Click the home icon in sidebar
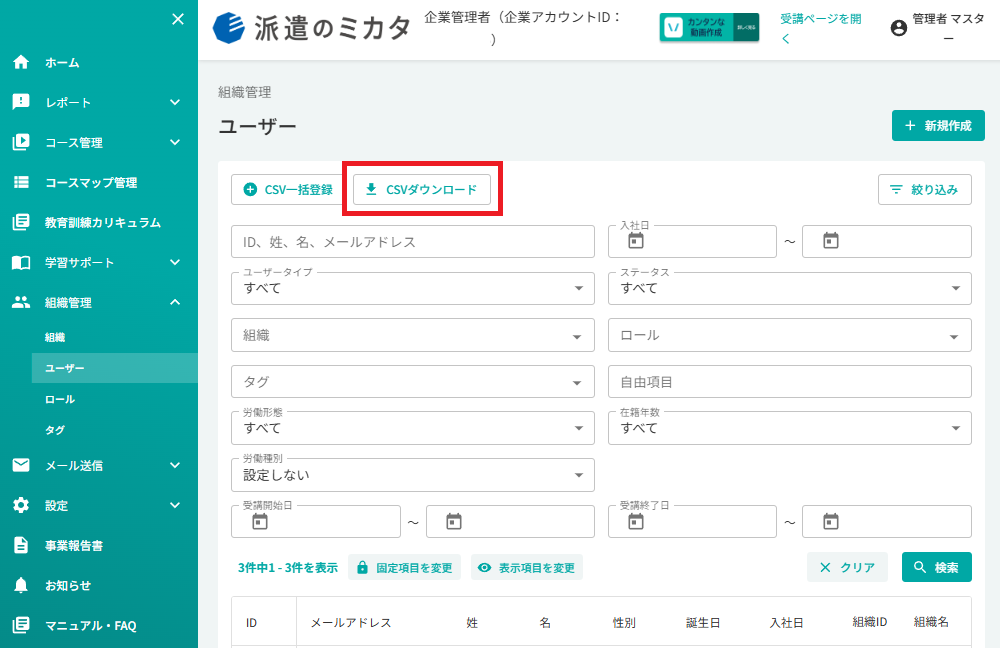The height and width of the screenshot is (648, 1000). click(21, 62)
